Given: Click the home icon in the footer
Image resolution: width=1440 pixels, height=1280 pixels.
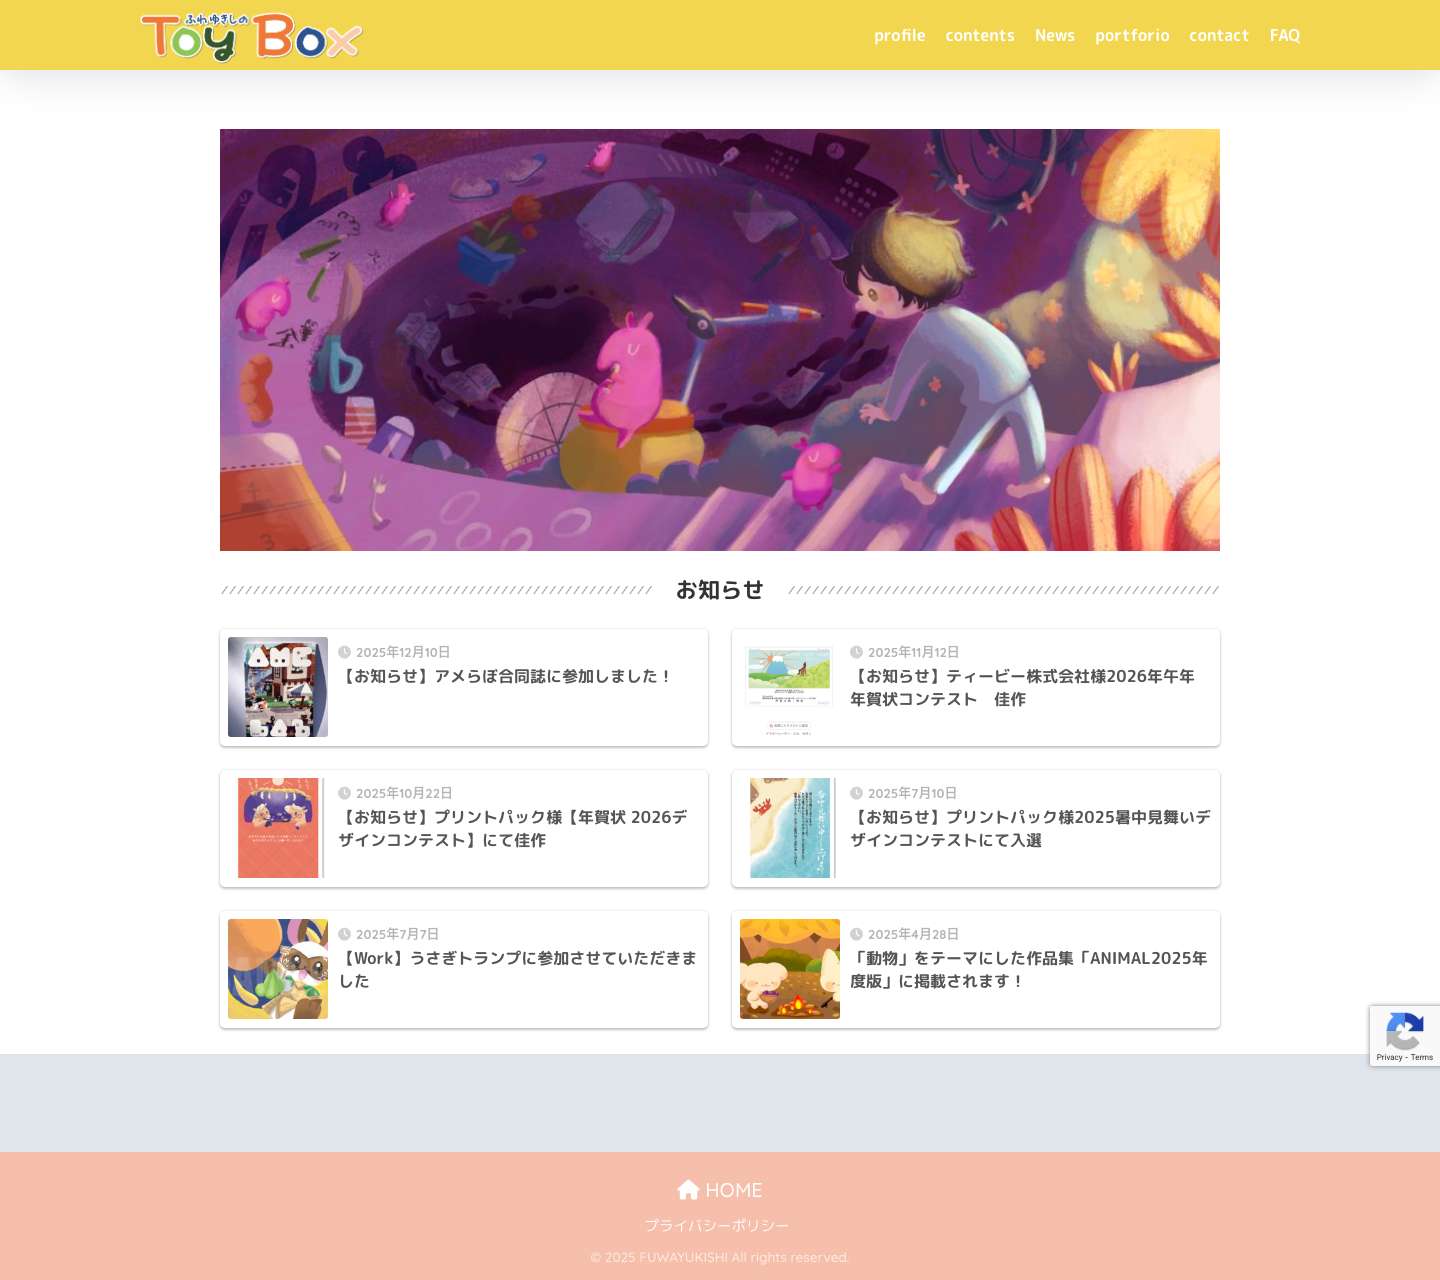Looking at the screenshot, I should pyautogui.click(x=689, y=1189).
